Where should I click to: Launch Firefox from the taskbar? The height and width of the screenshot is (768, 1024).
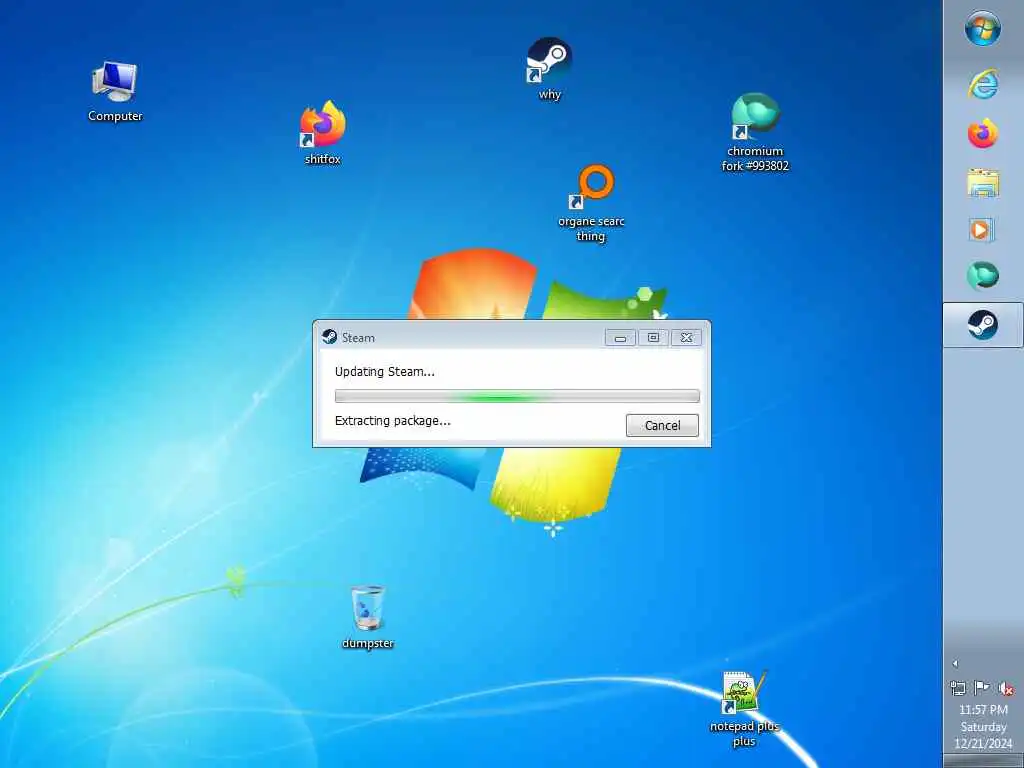coord(983,133)
